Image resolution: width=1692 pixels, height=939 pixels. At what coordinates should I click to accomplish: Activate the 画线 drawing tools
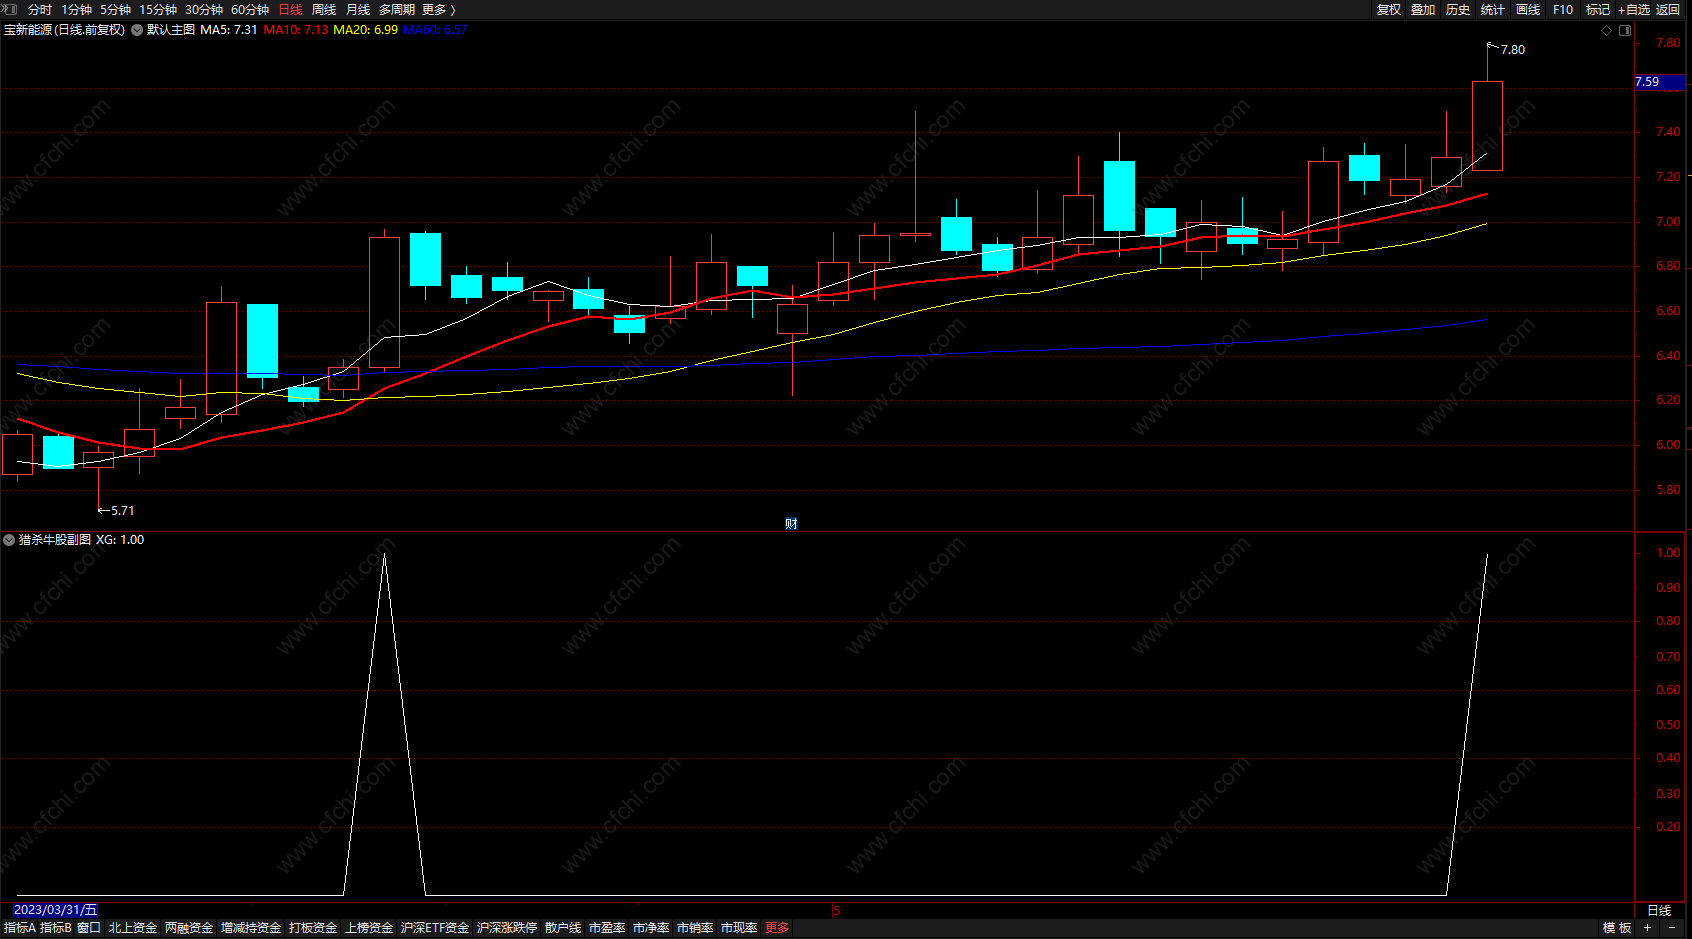pos(1528,10)
